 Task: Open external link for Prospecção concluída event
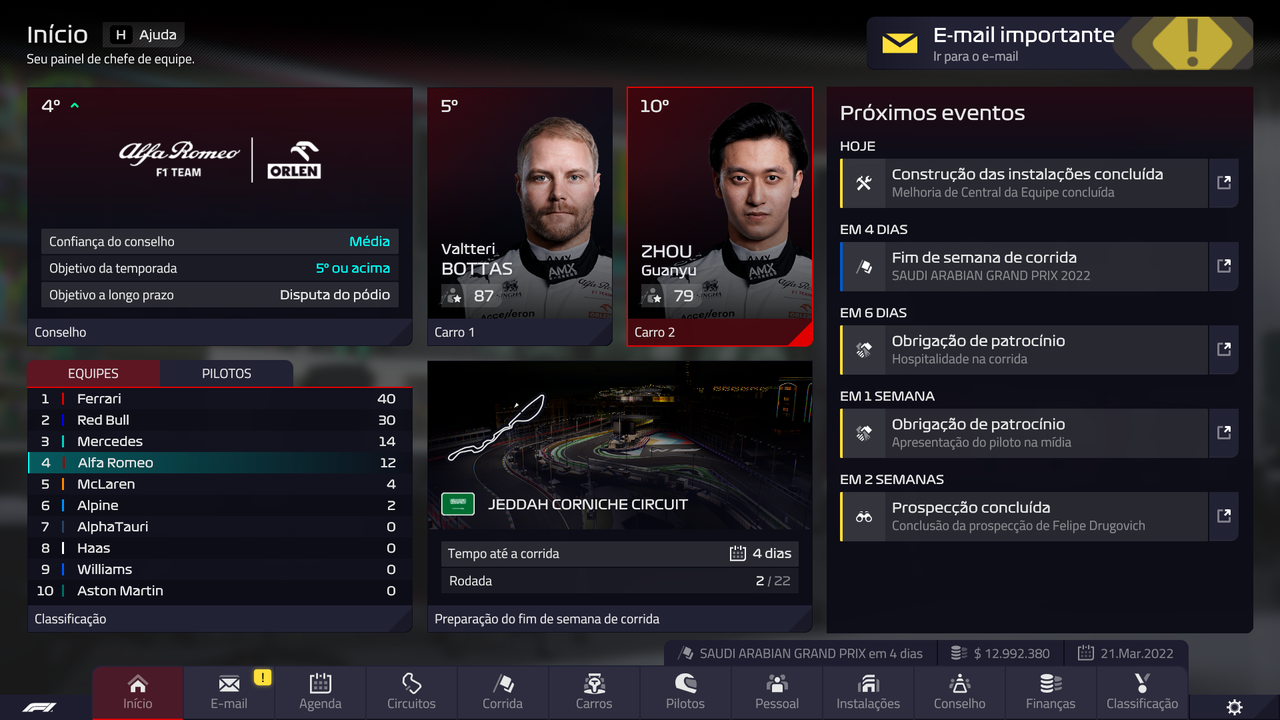[x=1224, y=516]
